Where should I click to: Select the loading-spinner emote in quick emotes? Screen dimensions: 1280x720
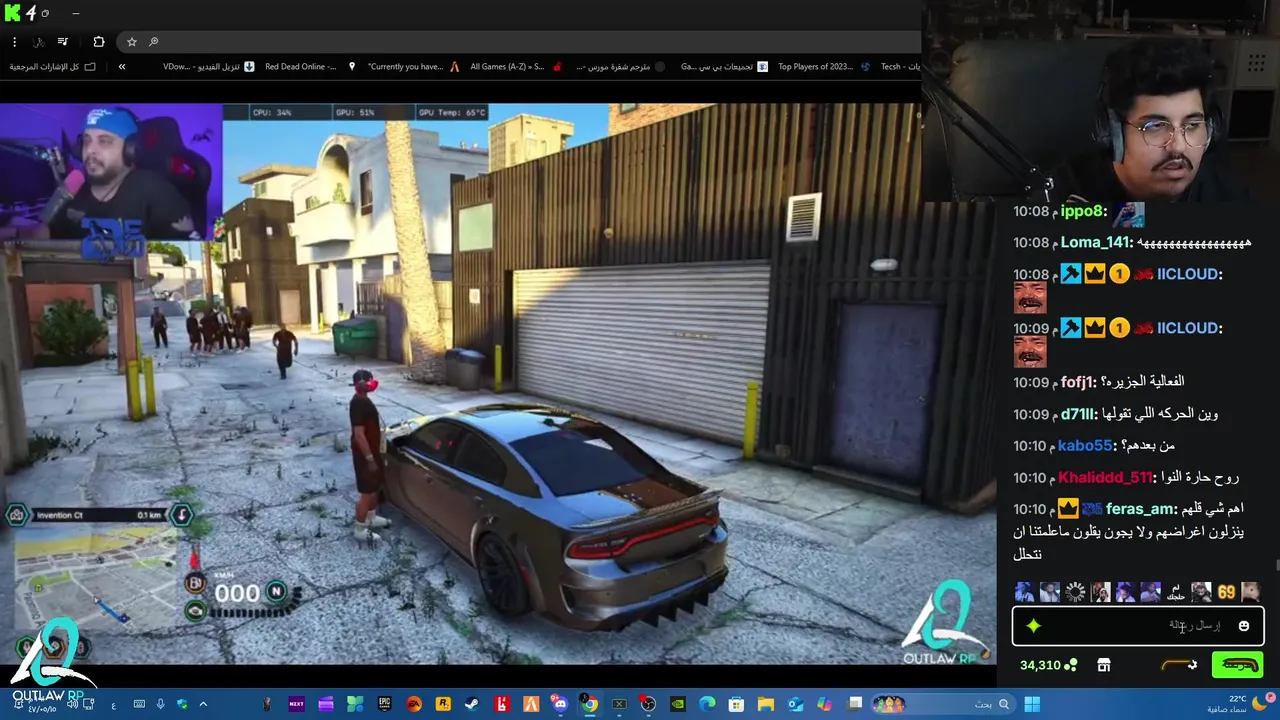[1075, 592]
